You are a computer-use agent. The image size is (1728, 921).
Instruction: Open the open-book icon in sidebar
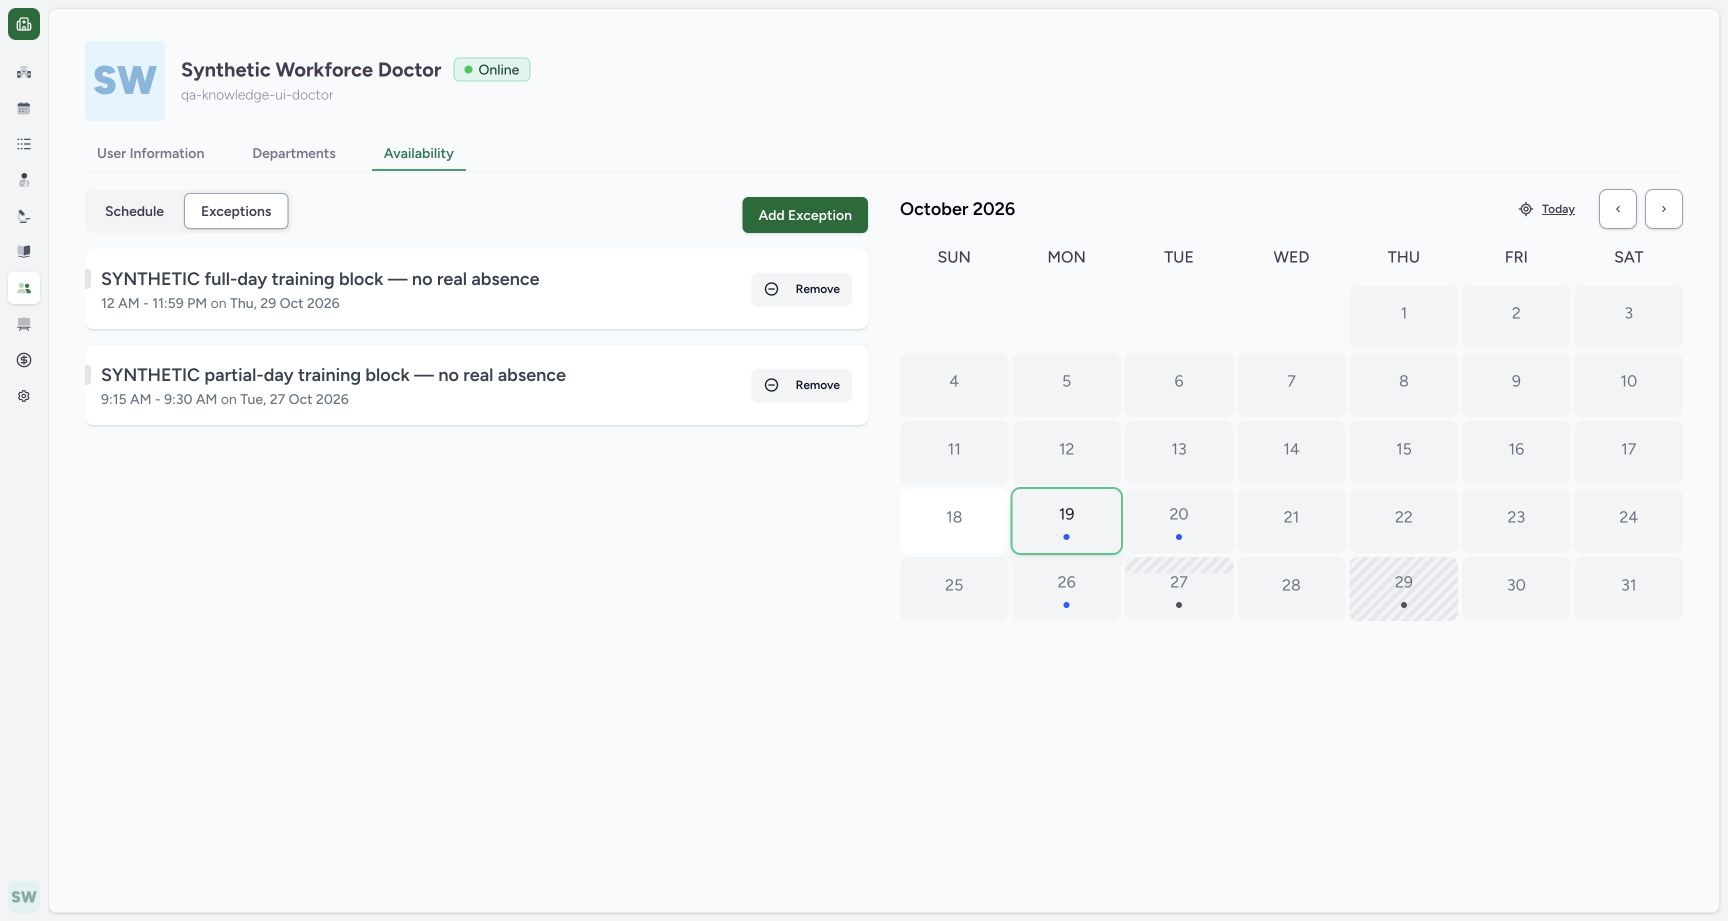pyautogui.click(x=24, y=252)
